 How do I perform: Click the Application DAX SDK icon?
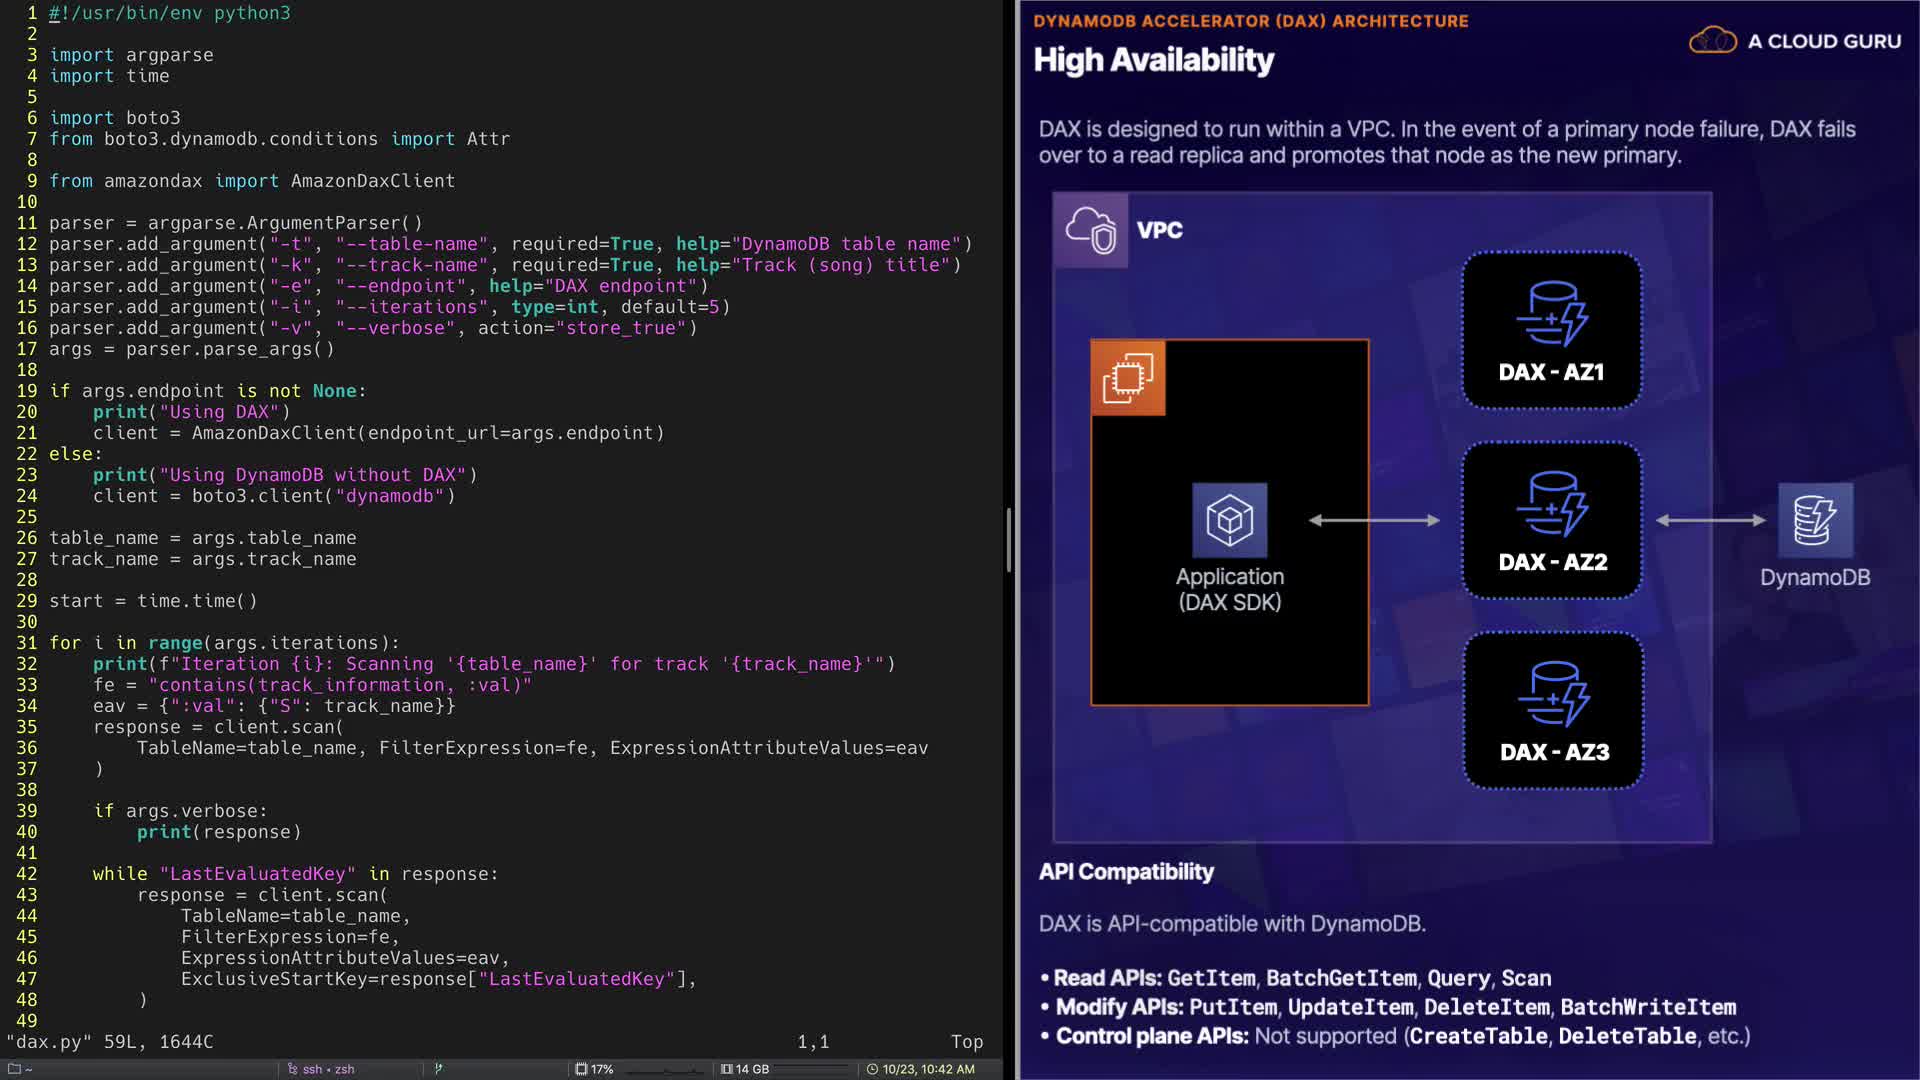point(1229,520)
